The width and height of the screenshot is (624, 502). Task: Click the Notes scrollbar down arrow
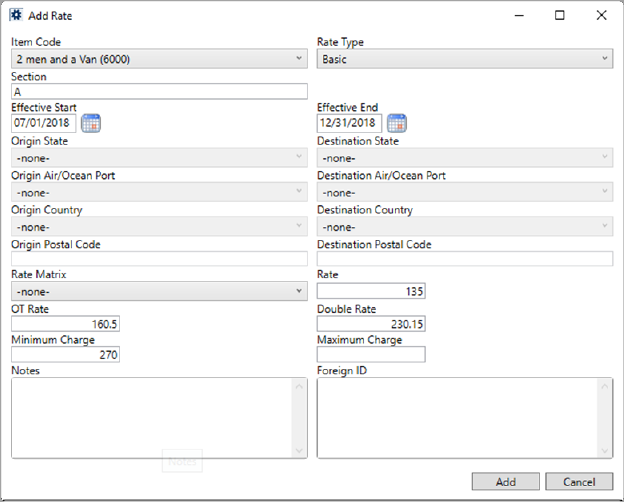pos(301,451)
